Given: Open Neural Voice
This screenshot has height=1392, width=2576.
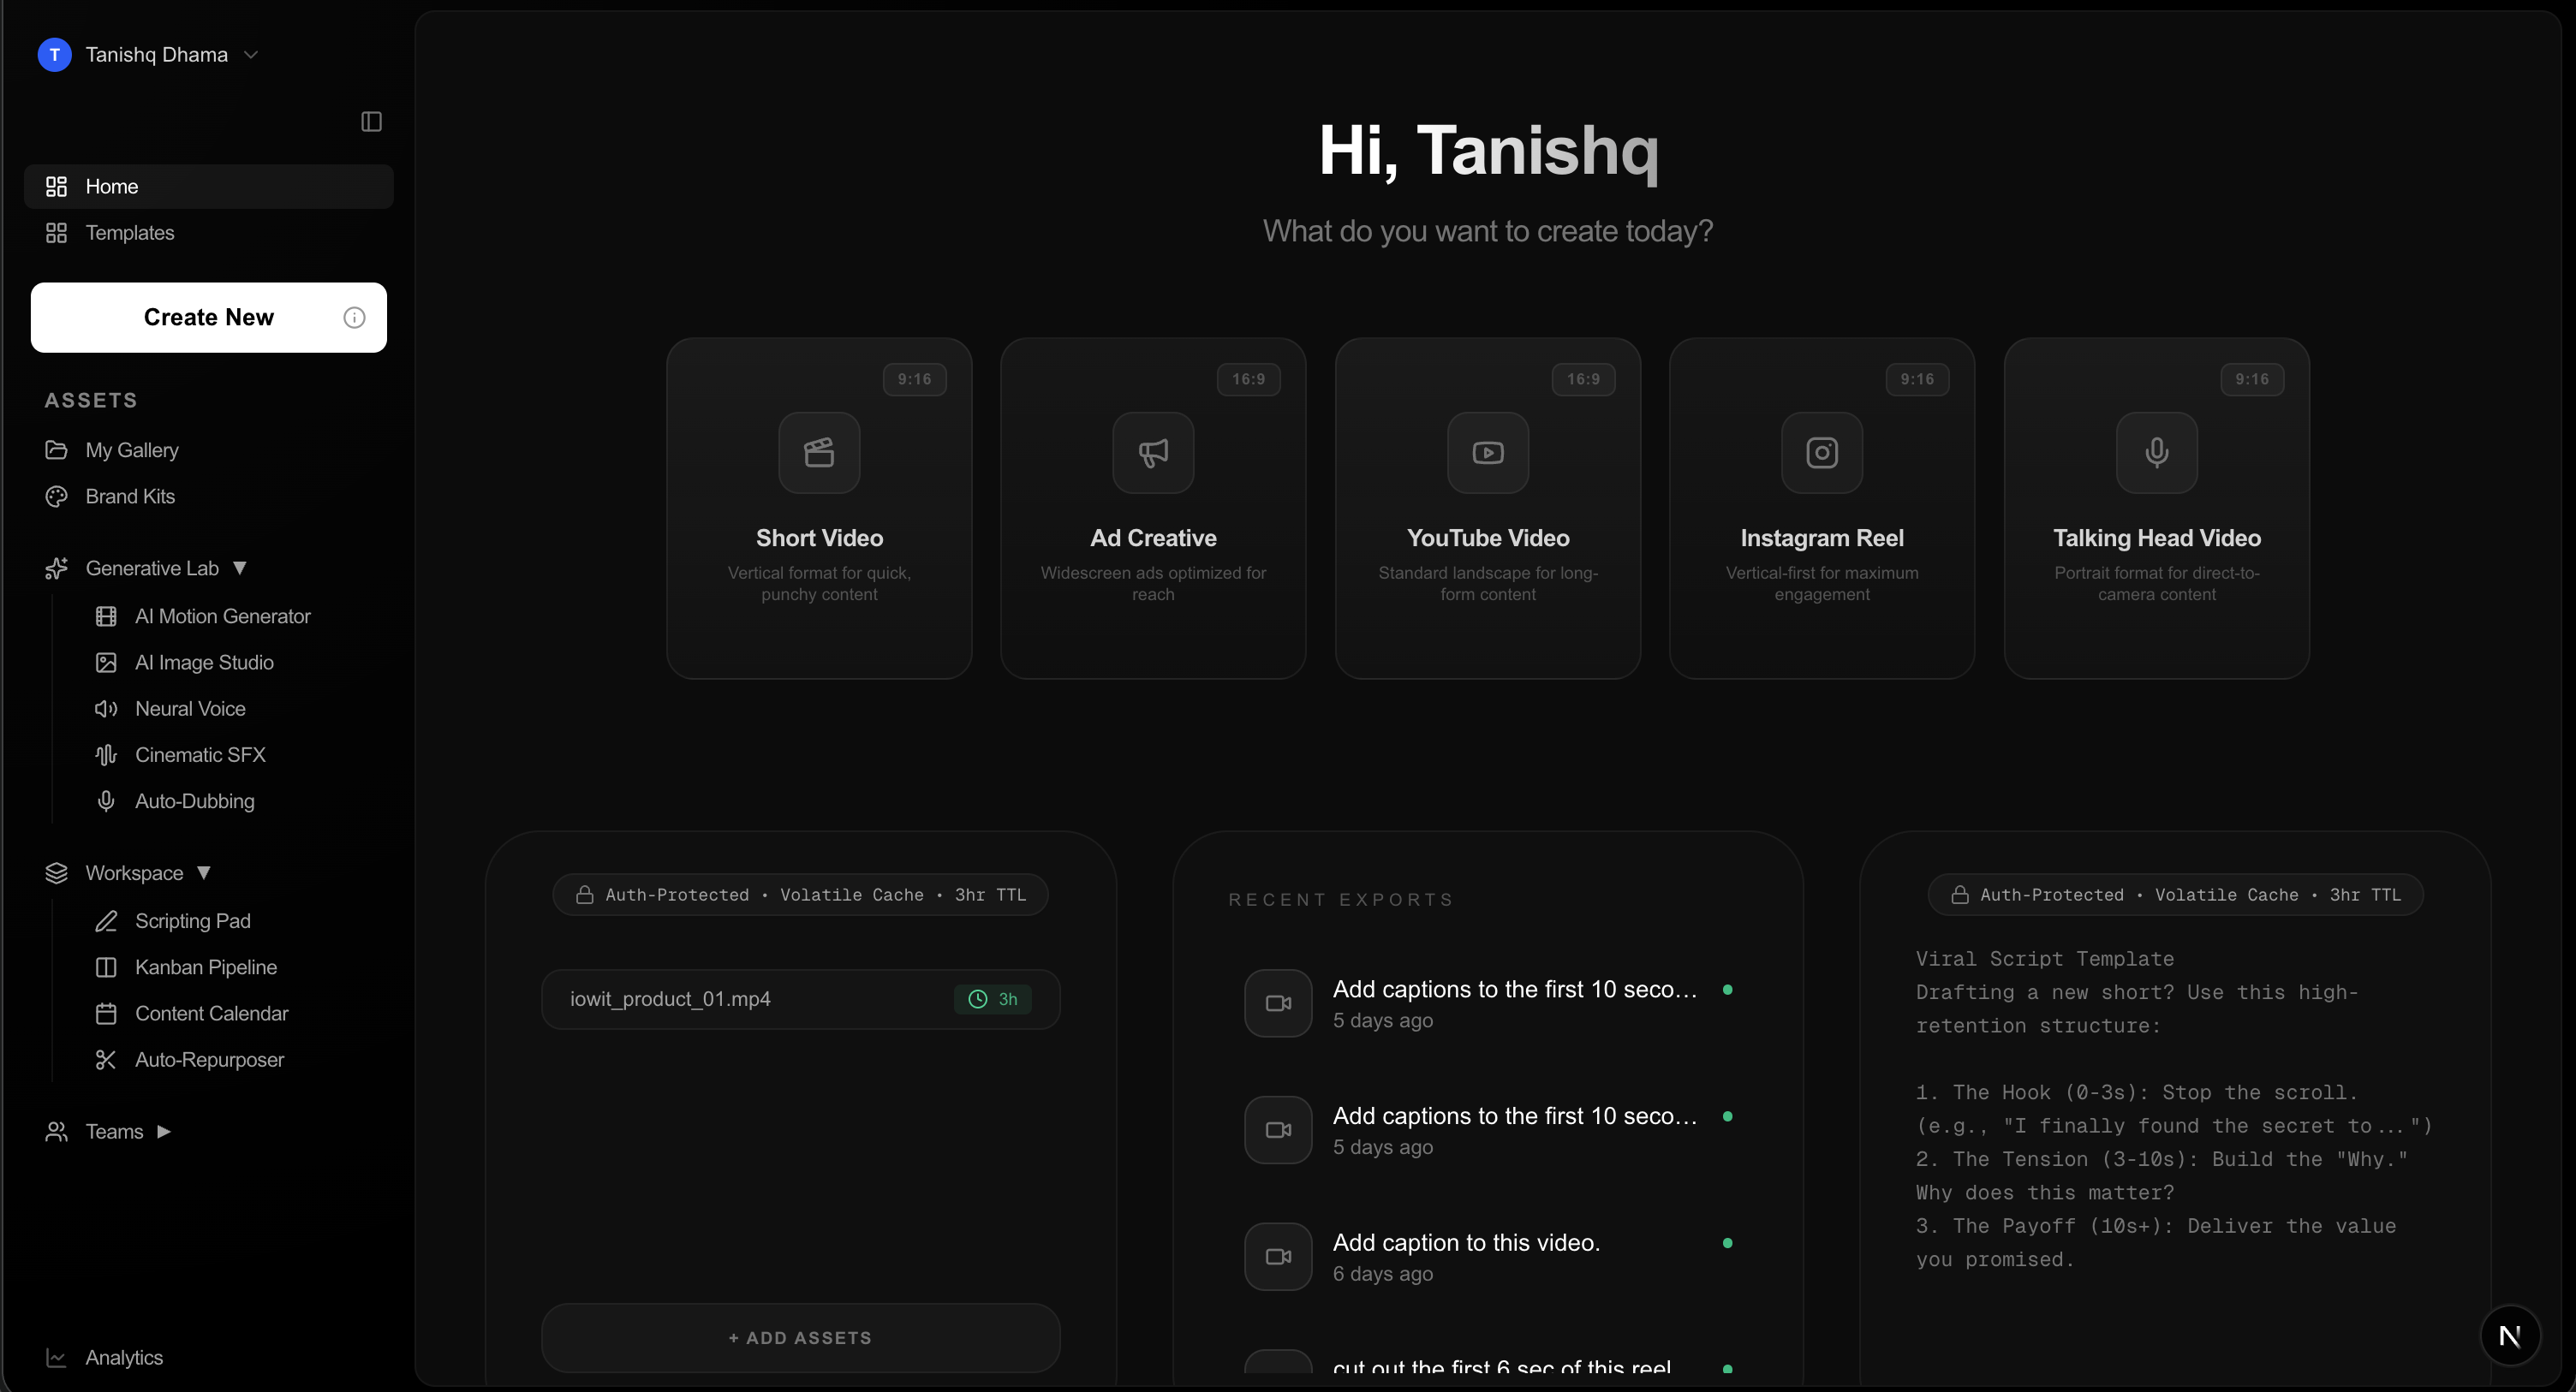Looking at the screenshot, I should 190,708.
